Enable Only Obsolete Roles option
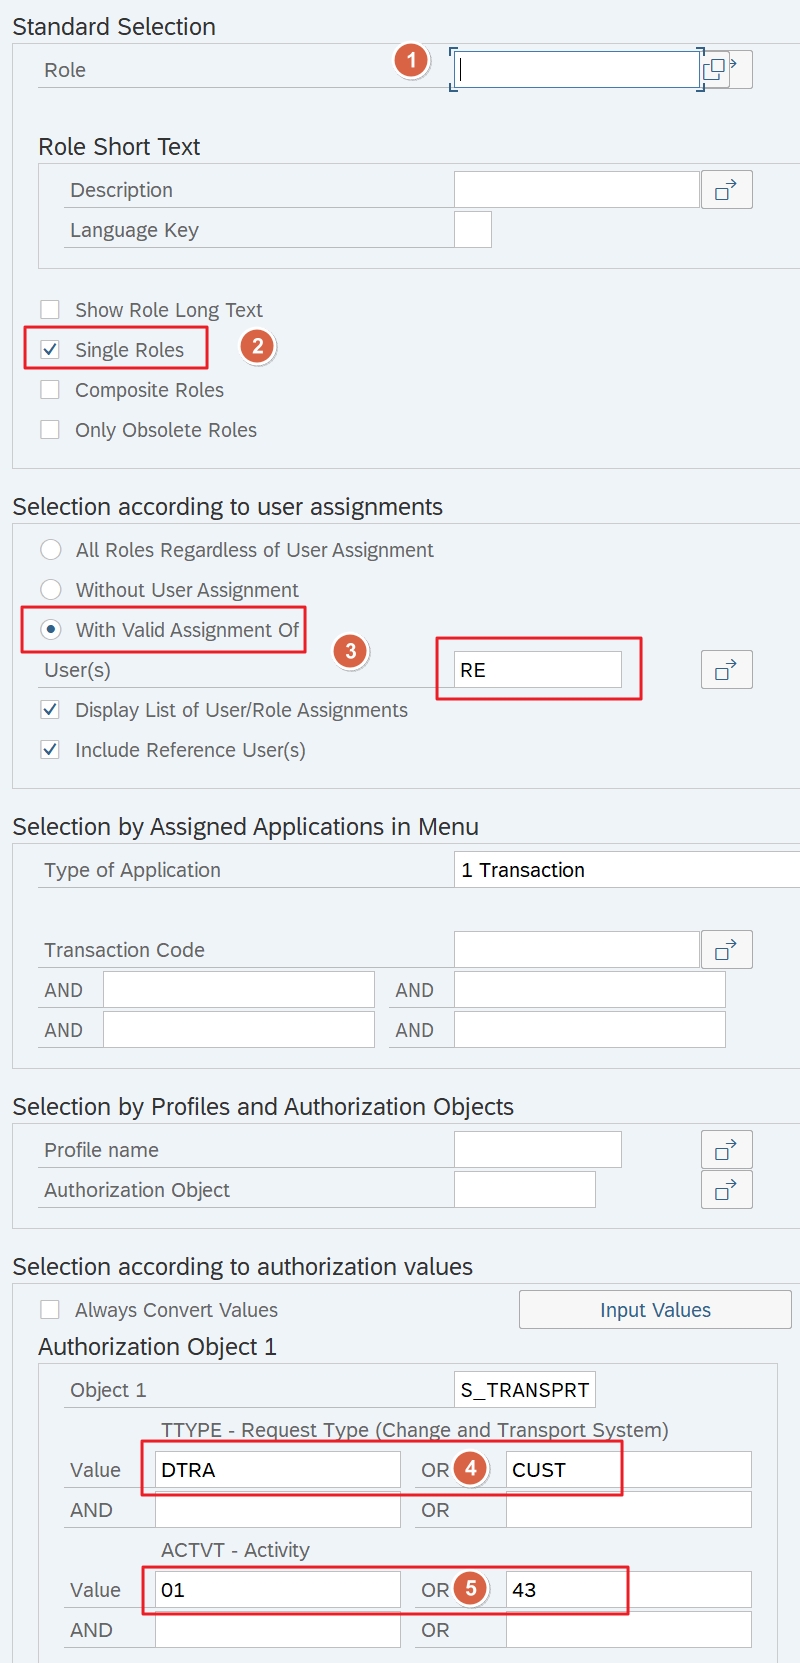Viewport: 800px width, 1663px height. (50, 430)
